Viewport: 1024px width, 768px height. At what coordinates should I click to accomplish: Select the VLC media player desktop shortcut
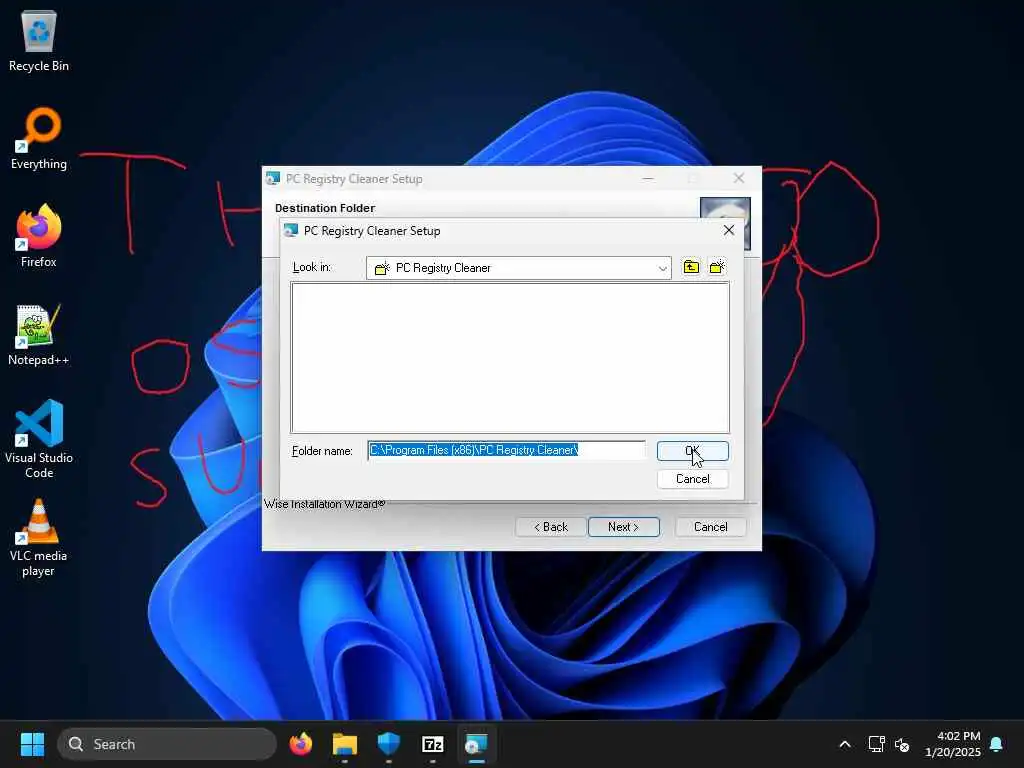[39, 538]
